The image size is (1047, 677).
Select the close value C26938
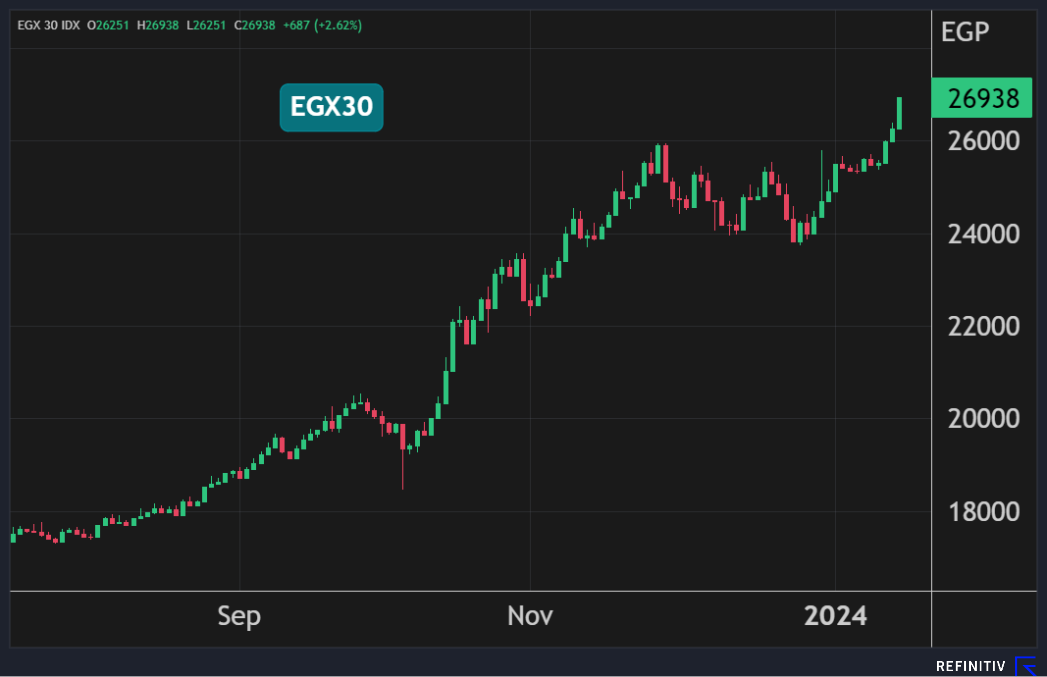pyautogui.click(x=253, y=24)
